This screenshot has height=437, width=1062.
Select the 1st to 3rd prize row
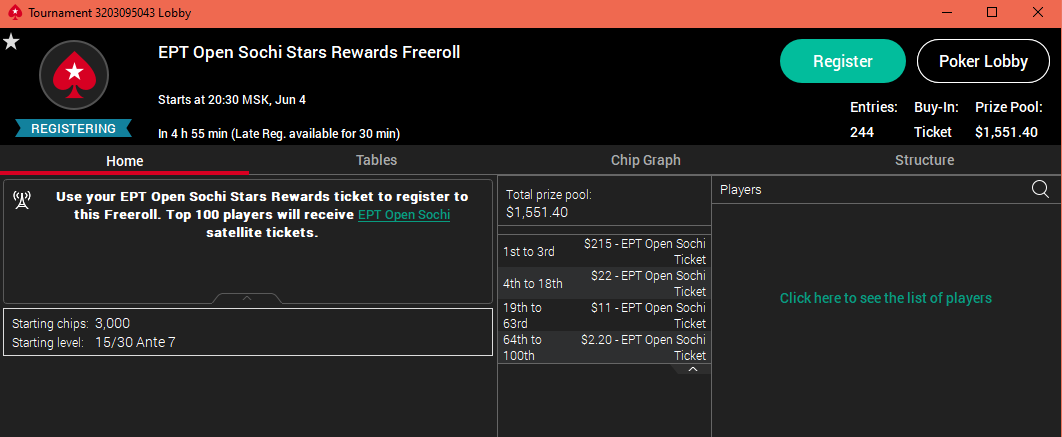[x=604, y=251]
